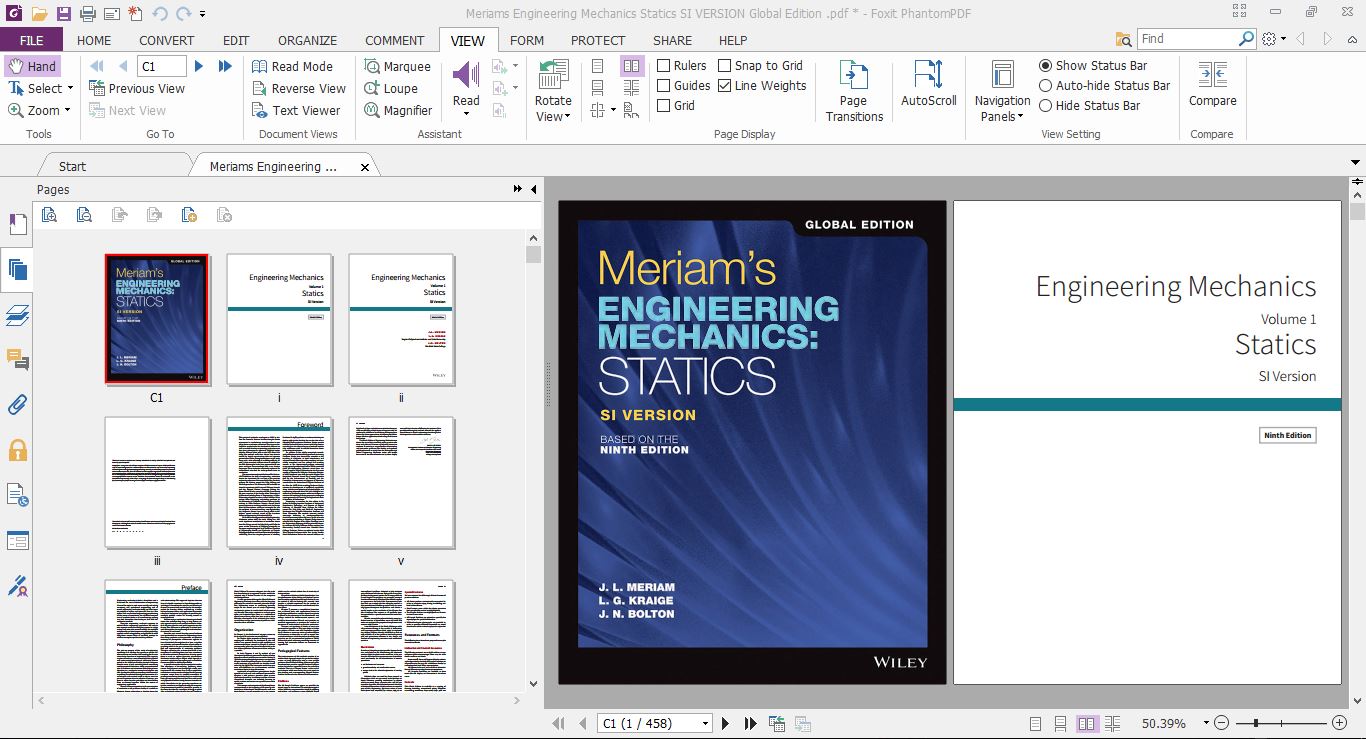Switch to the PROTECT ribbon tab
Viewport: 1366px width, 739px height.
tap(598, 40)
